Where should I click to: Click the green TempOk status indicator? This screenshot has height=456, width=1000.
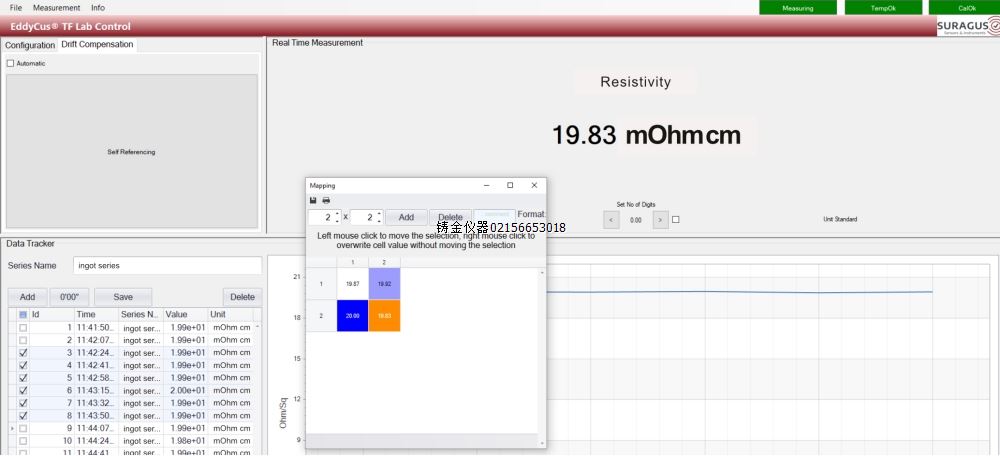(x=882, y=7)
